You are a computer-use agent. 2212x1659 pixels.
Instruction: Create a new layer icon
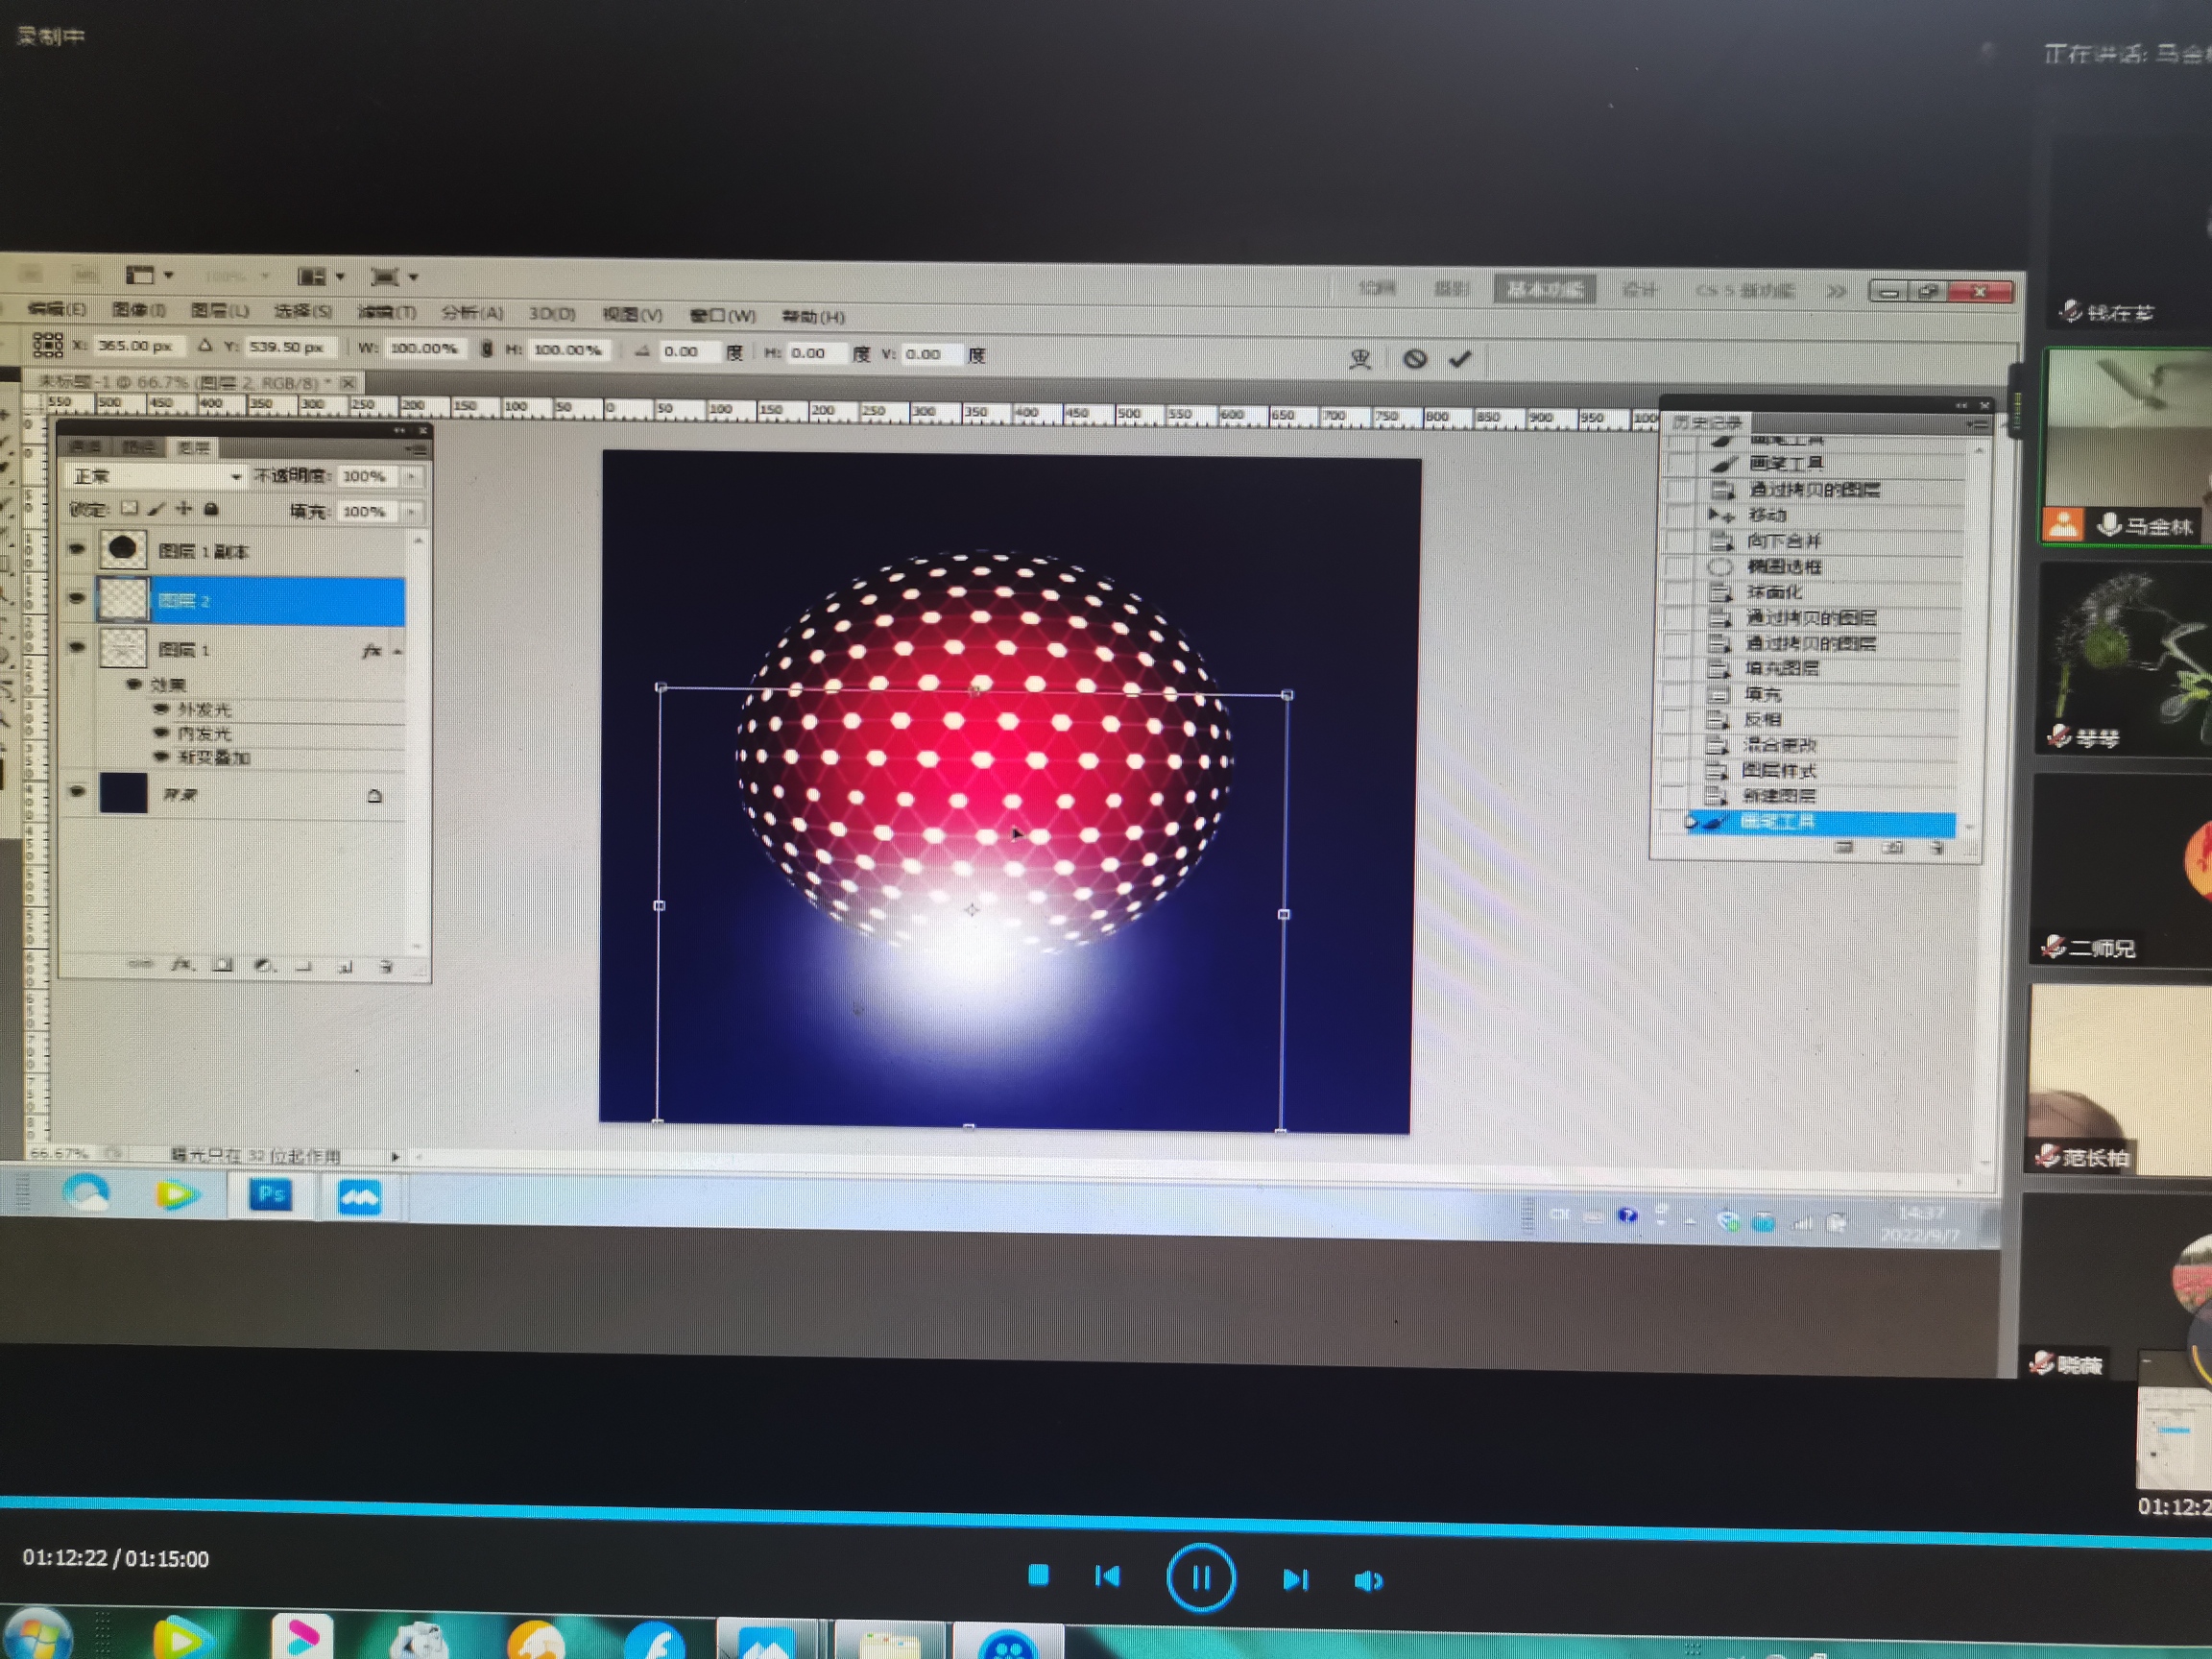click(x=345, y=966)
